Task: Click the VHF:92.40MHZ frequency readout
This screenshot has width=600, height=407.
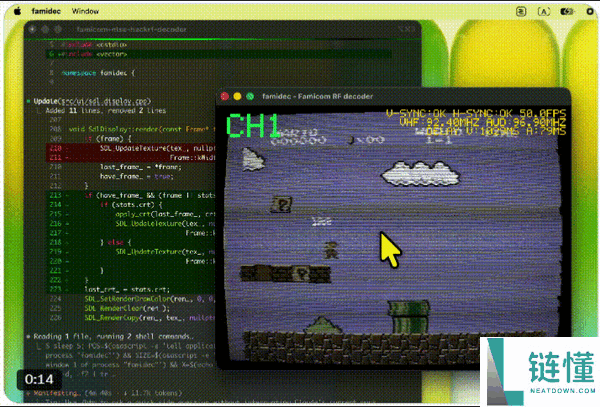Action: (x=439, y=122)
